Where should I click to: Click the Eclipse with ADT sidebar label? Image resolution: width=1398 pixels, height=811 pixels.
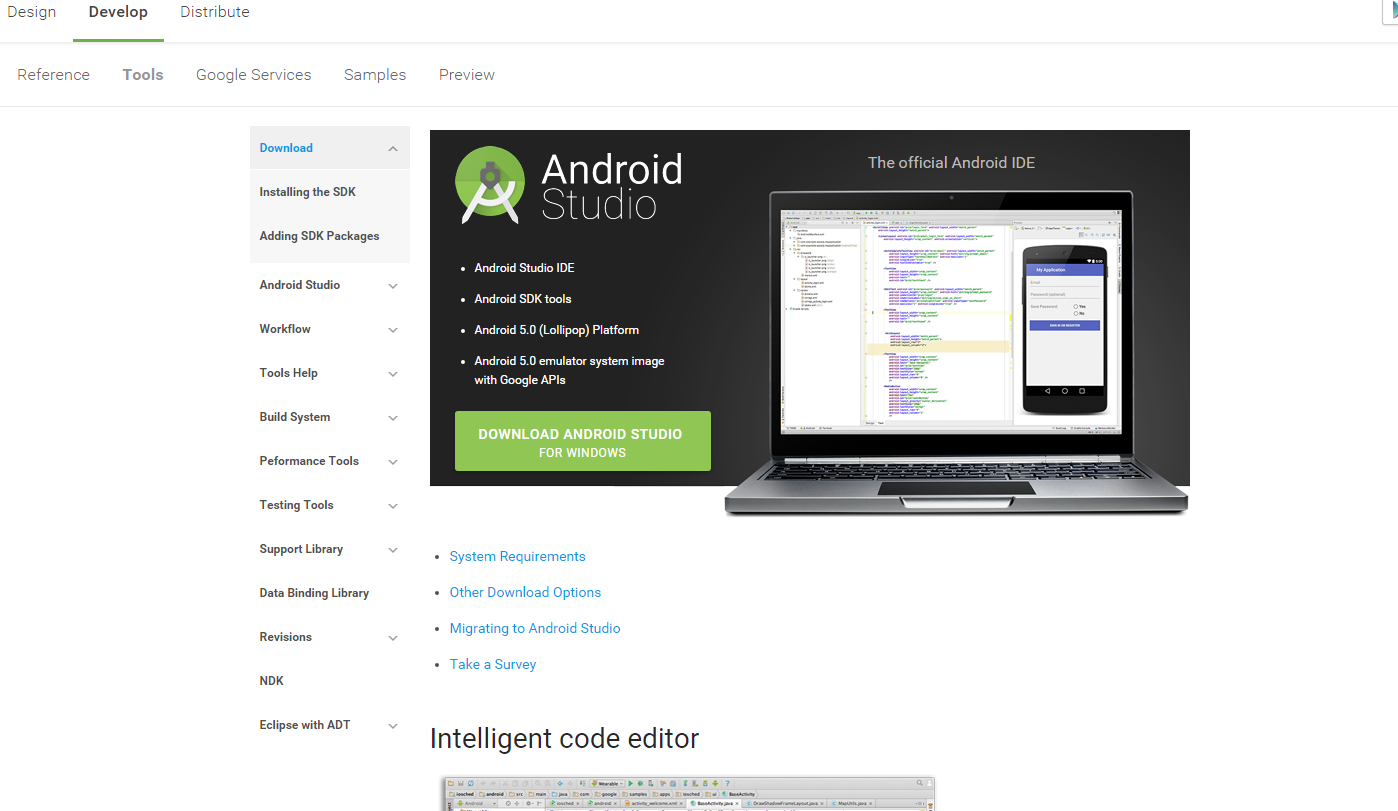click(x=305, y=725)
